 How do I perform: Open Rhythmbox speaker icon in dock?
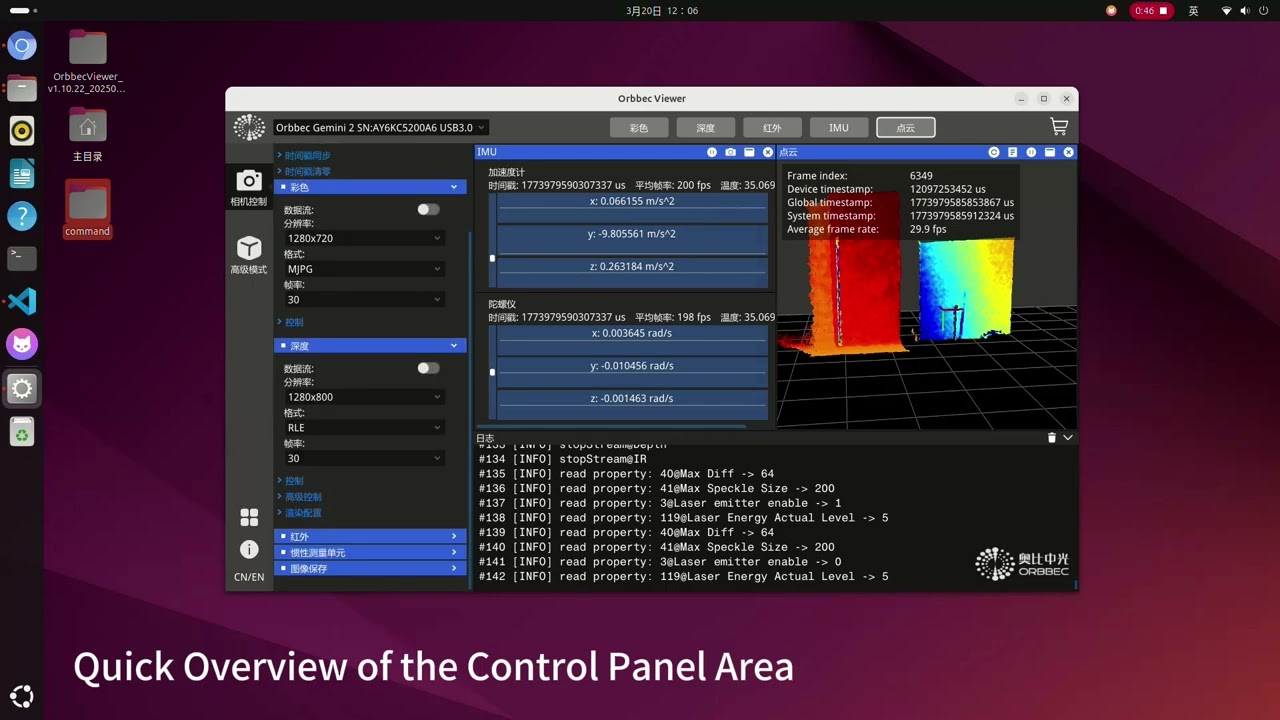pyautogui.click(x=22, y=130)
